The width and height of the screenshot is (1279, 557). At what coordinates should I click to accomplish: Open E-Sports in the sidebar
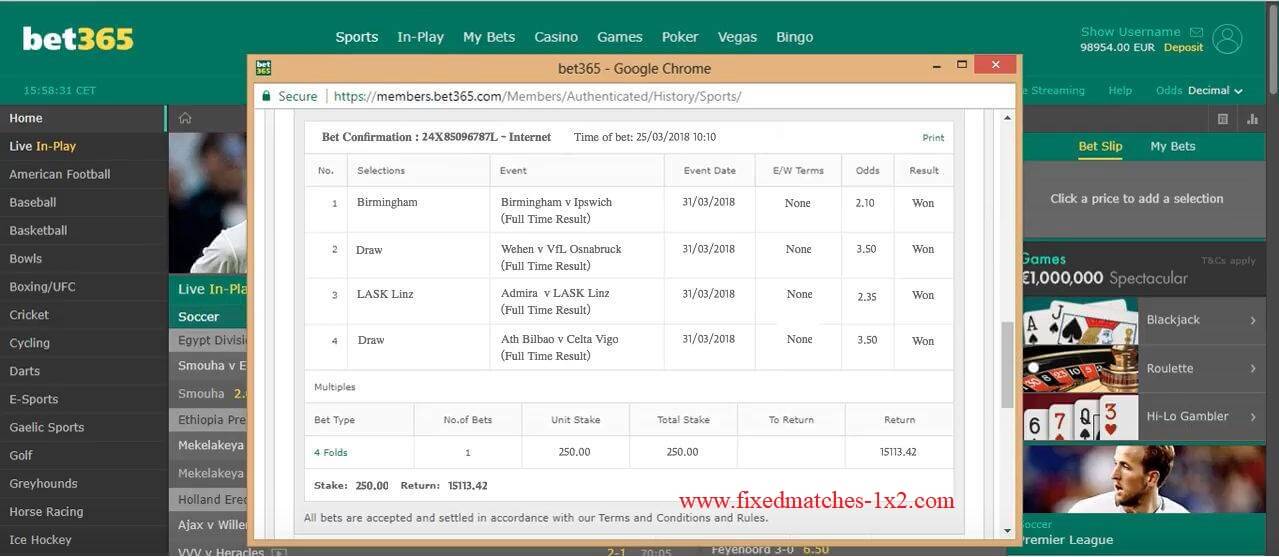pyautogui.click(x=83, y=399)
